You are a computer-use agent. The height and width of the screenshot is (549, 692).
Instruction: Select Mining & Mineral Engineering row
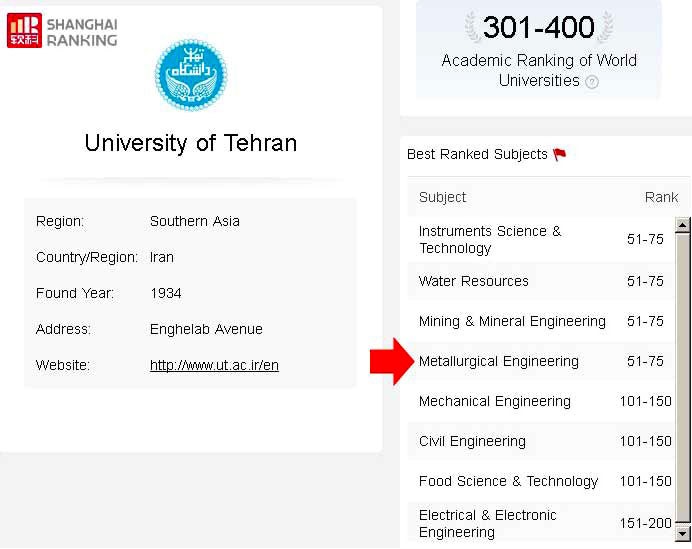pos(542,321)
